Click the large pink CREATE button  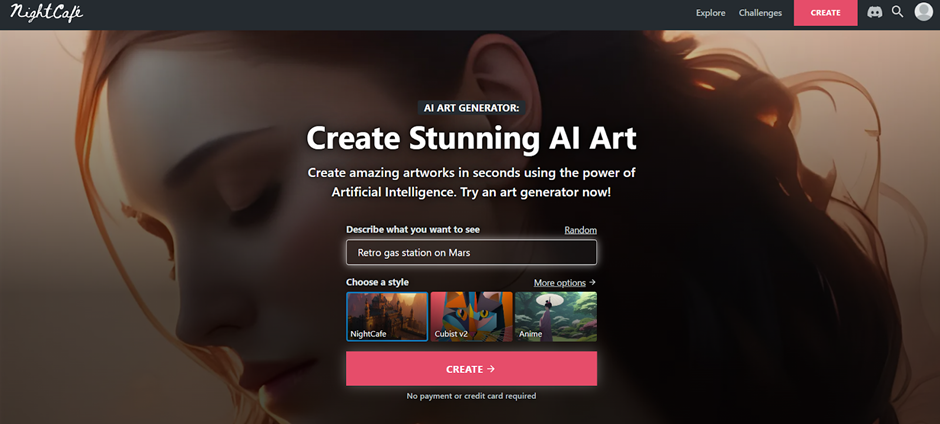(471, 369)
